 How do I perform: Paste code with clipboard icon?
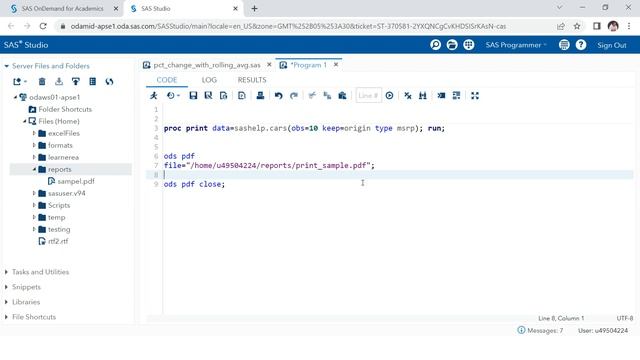(x=342, y=96)
